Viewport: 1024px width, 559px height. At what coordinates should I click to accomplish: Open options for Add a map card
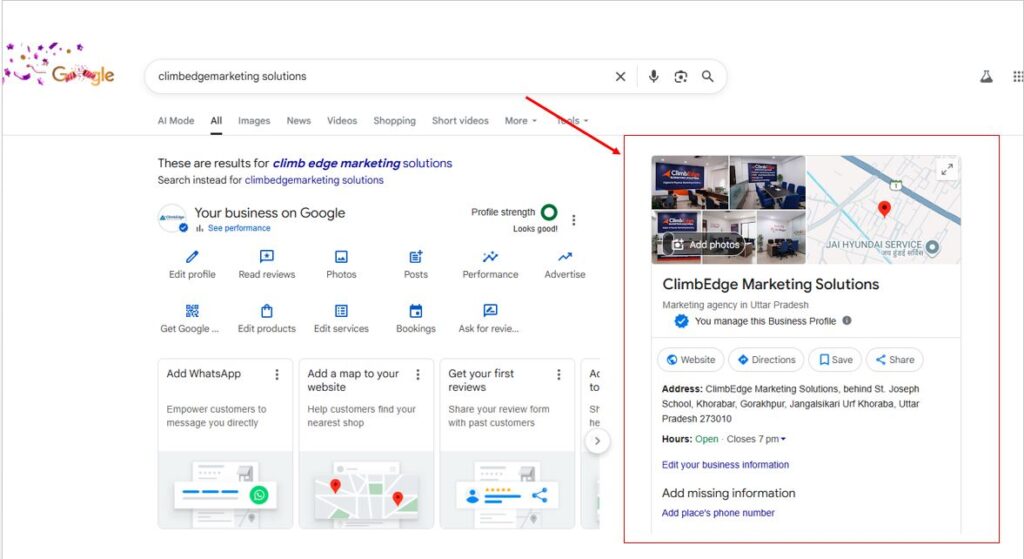click(x=418, y=374)
